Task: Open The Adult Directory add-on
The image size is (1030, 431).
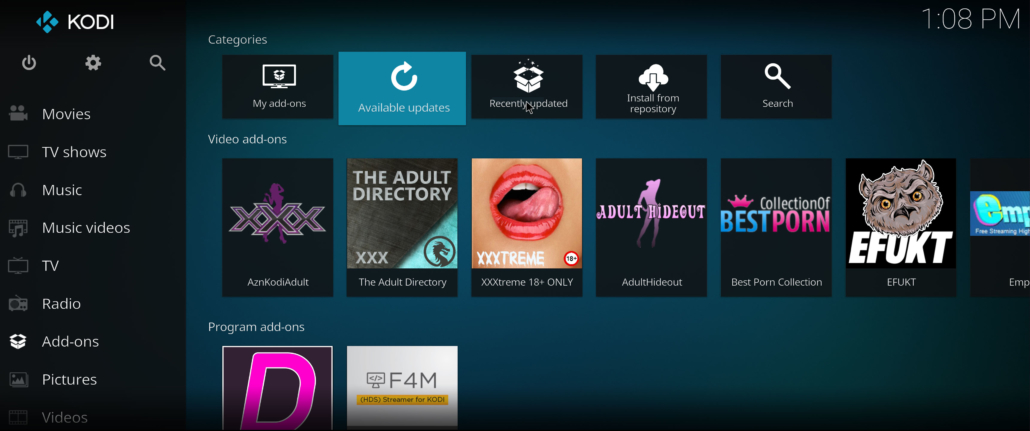Action: click(402, 227)
